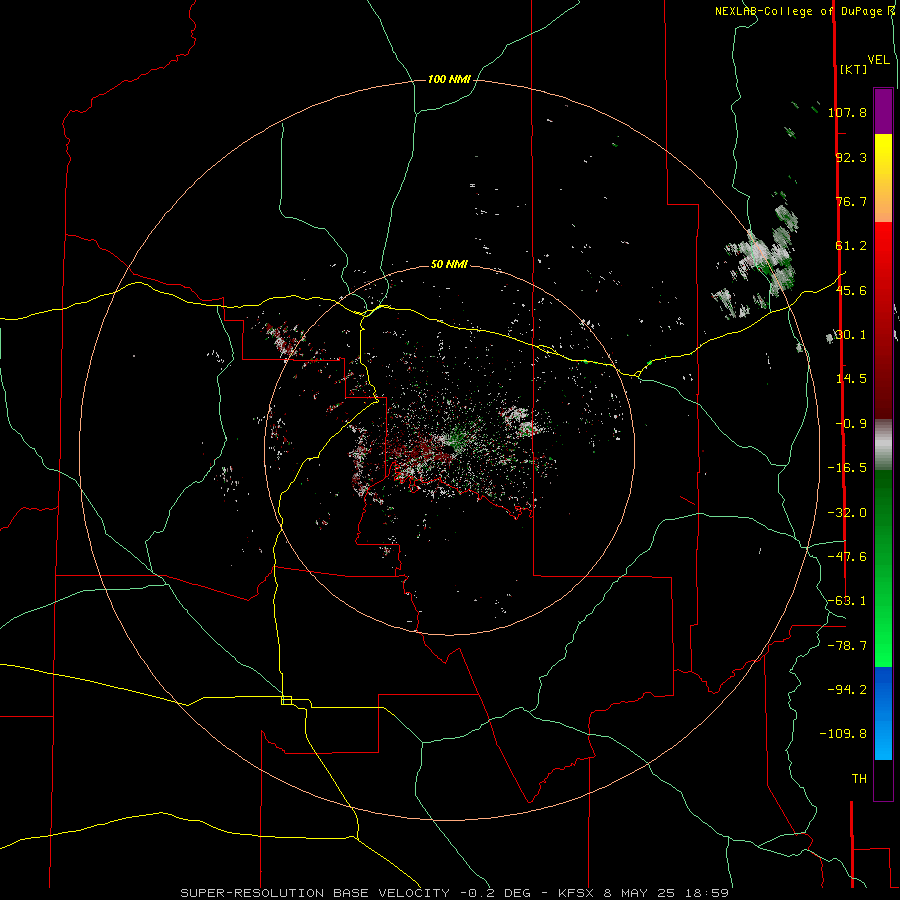Click the Super-Resolution Base Velocity caption text
Image resolution: width=900 pixels, height=900 pixels.
tap(455, 893)
